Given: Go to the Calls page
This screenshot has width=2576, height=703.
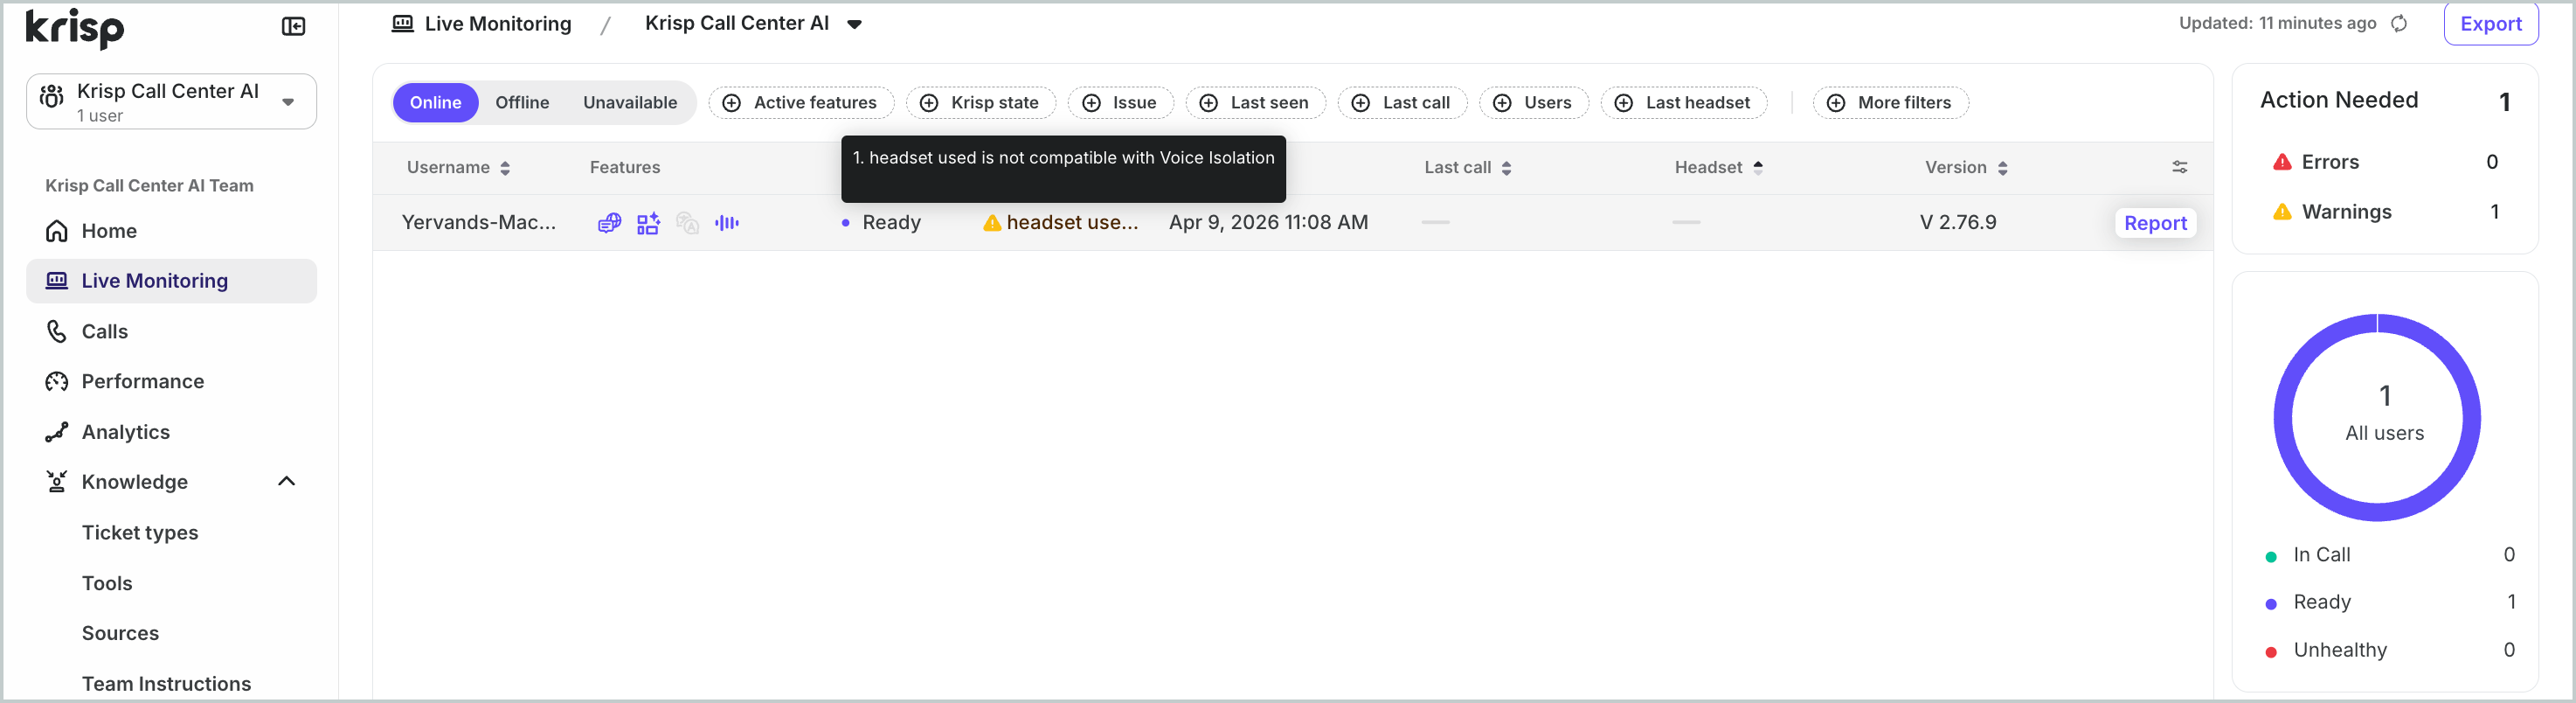Looking at the screenshot, I should tap(104, 332).
